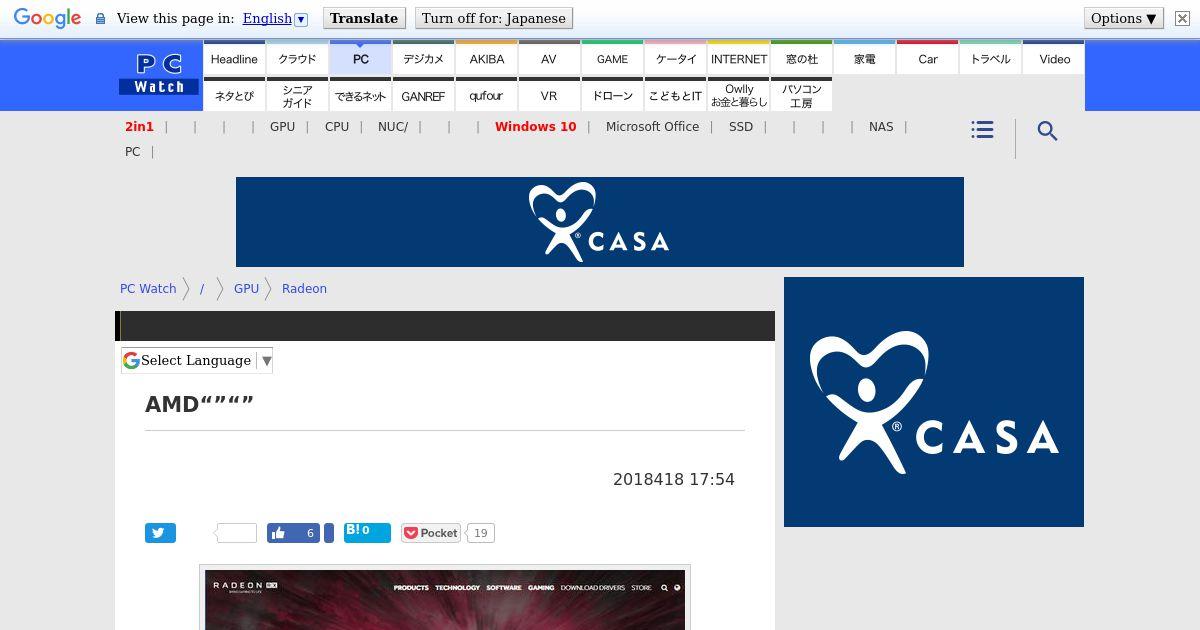Open the Owlly お金と暮らし tab
1200x630 pixels.
[x=738, y=96]
